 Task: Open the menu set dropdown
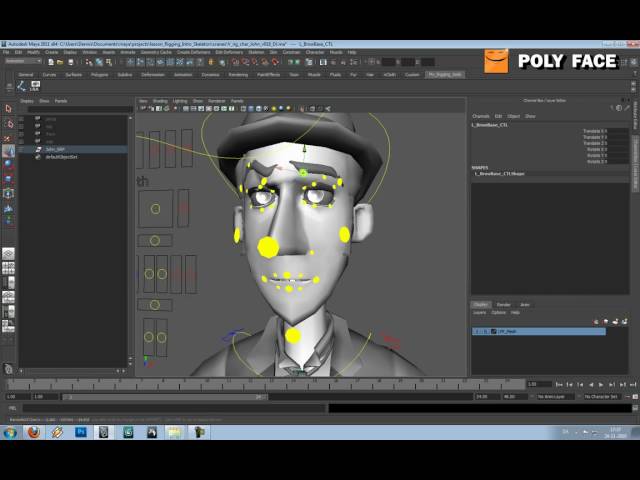[x=23, y=61]
